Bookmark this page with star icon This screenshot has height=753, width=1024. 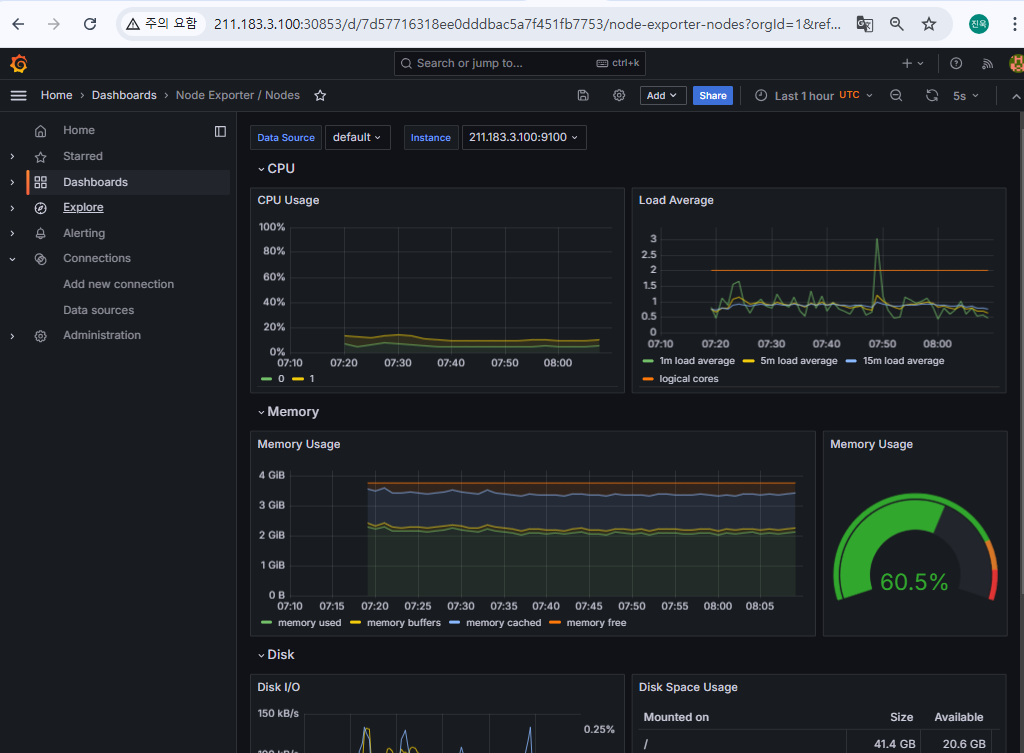[x=929, y=24]
